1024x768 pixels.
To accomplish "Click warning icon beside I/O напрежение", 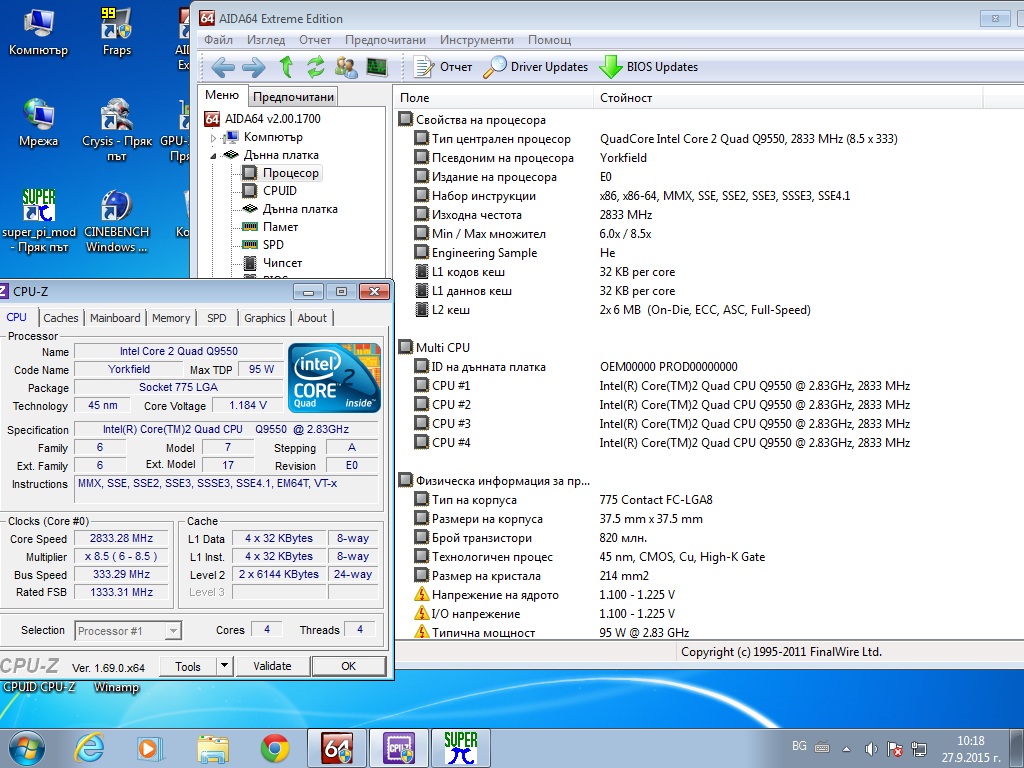I will point(422,613).
